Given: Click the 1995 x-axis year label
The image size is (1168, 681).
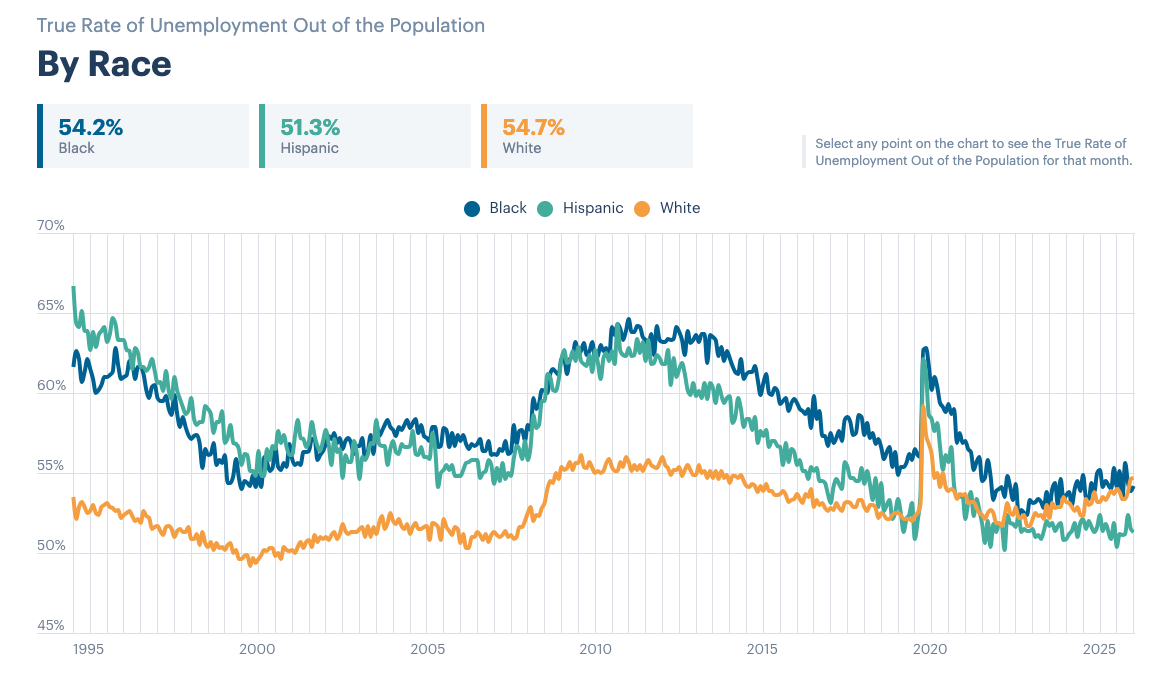Looking at the screenshot, I should pos(89,649).
